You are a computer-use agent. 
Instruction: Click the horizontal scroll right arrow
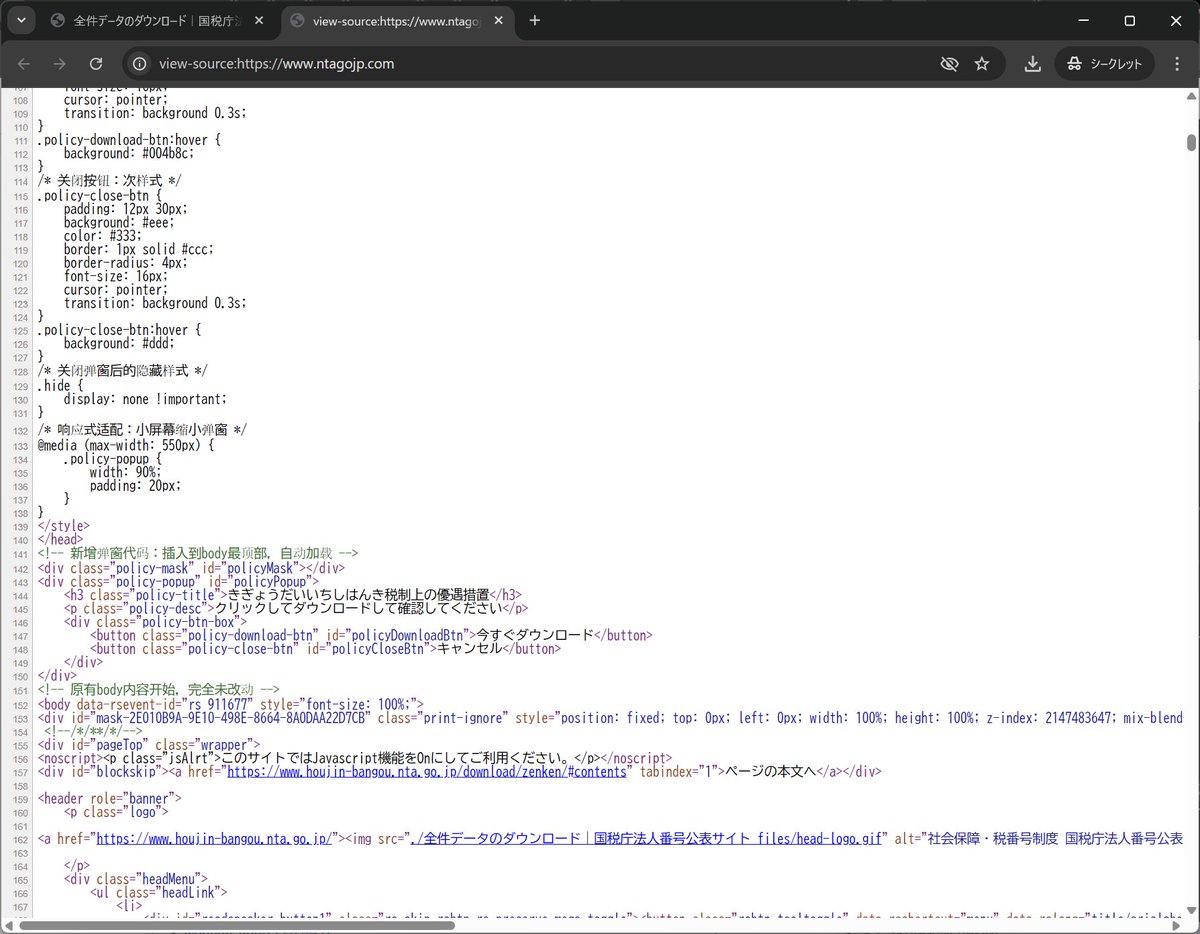[x=1176, y=925]
